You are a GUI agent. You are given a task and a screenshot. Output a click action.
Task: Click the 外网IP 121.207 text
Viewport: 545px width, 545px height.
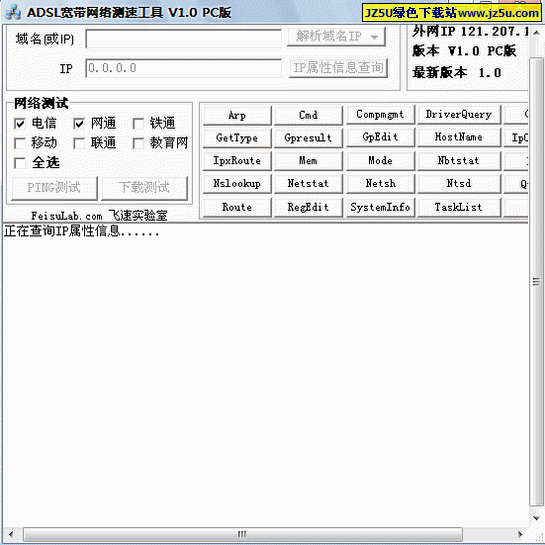(x=470, y=32)
